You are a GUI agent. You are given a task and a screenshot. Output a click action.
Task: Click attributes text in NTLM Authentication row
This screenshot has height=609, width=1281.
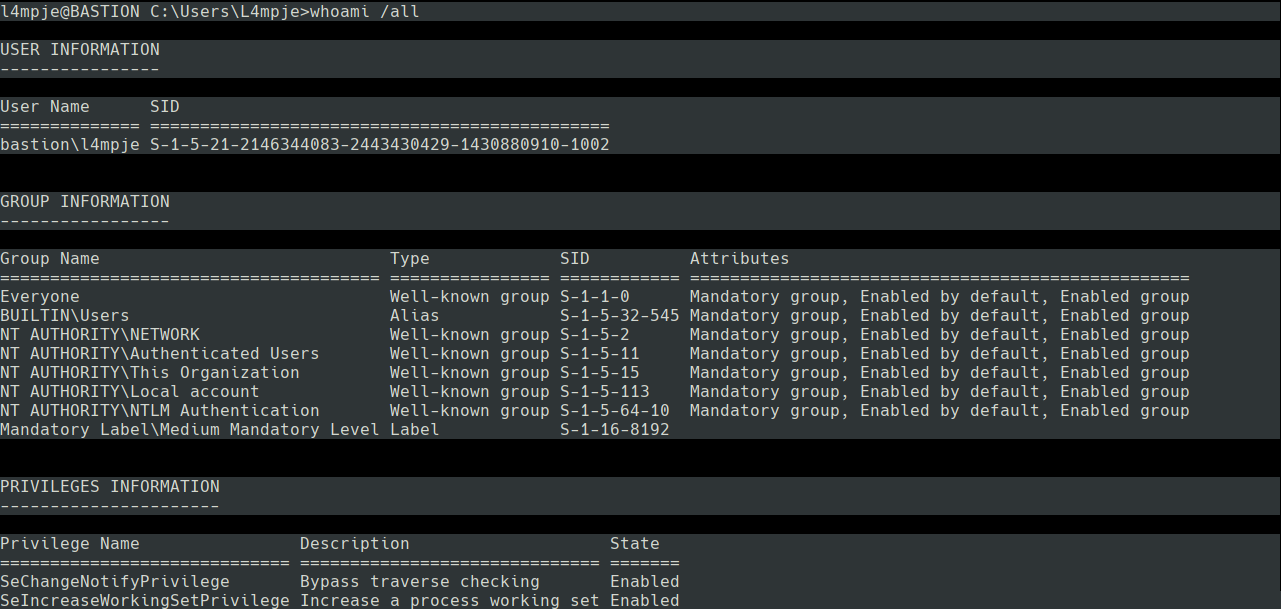(940, 411)
